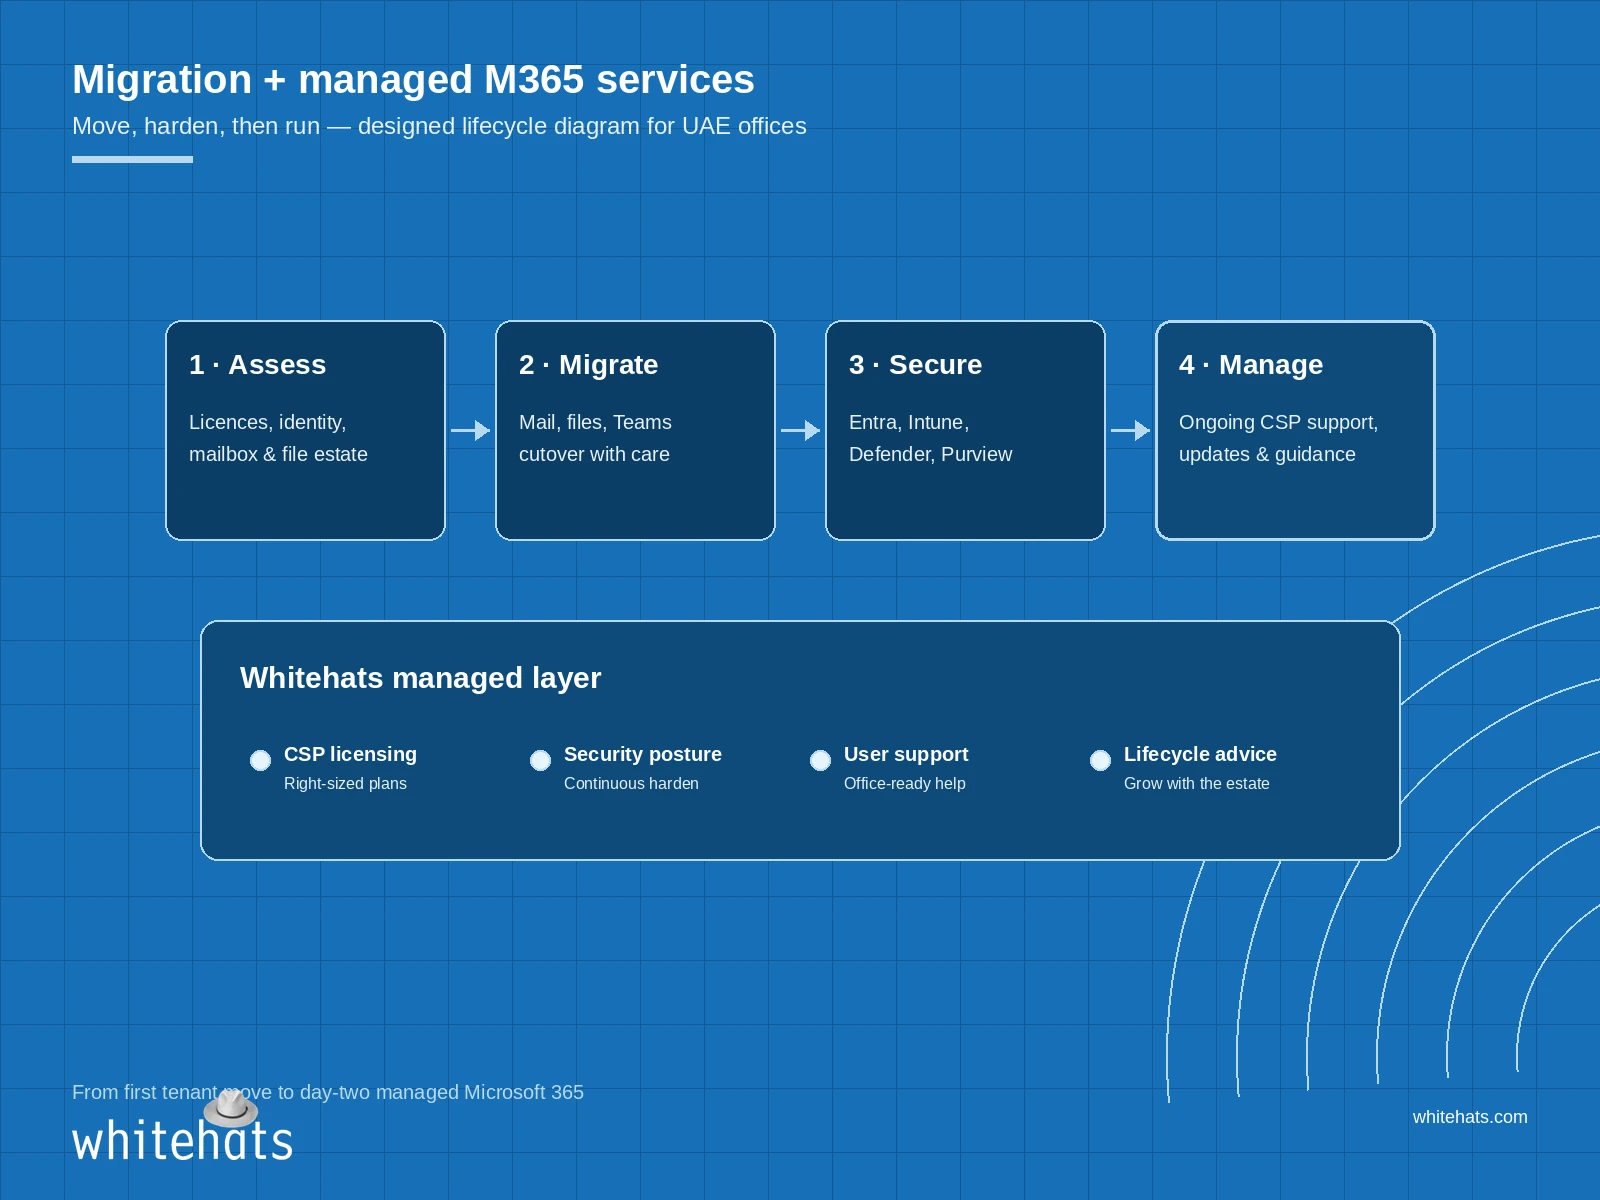
Task: Click the bullet dot beside CSP licensing
Action: tap(260, 760)
